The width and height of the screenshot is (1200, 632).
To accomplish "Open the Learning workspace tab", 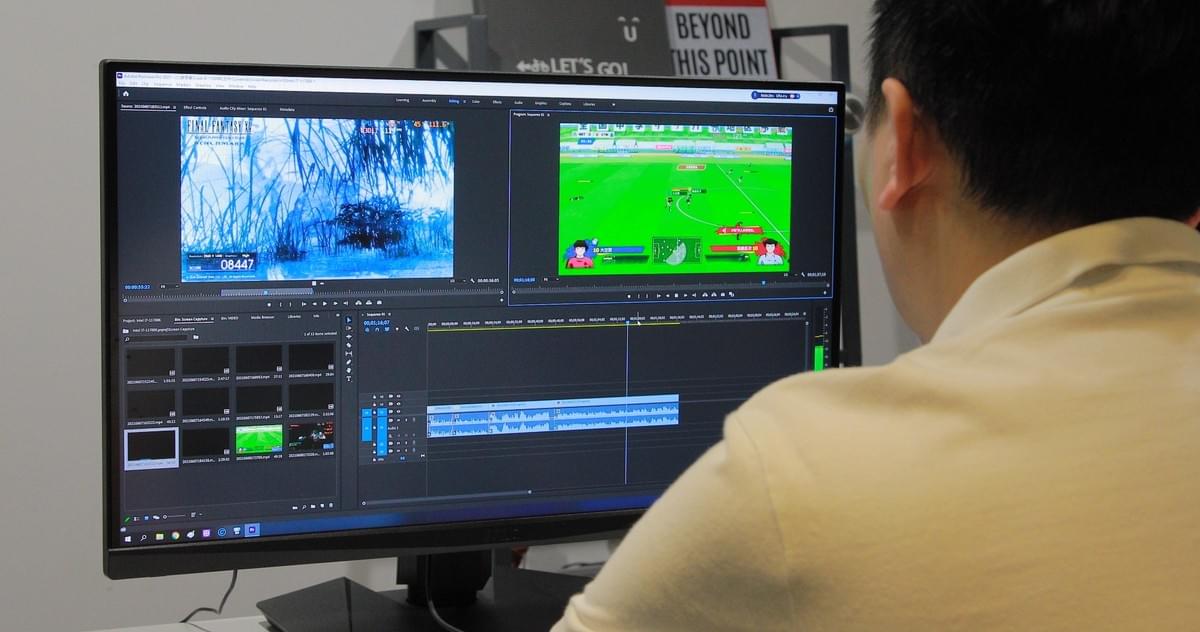I will (x=402, y=100).
